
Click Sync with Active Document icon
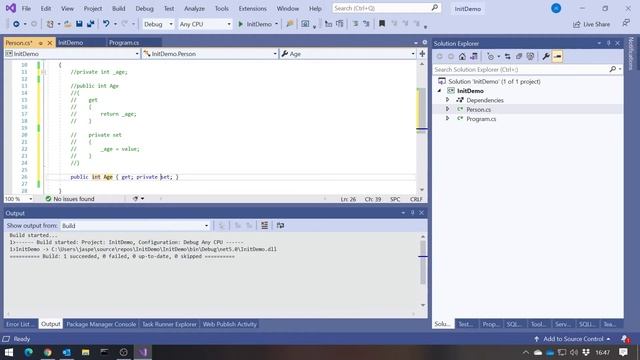coord(507,57)
